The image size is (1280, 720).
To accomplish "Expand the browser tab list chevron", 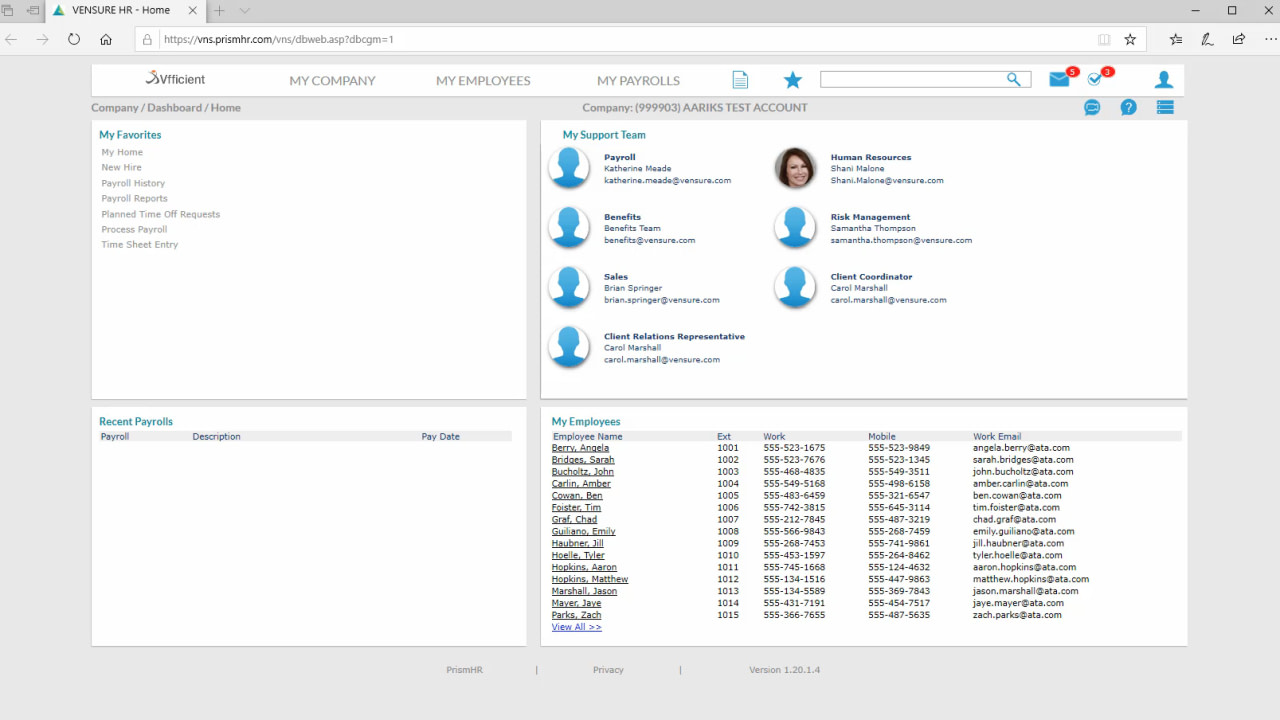I will (245, 11).
